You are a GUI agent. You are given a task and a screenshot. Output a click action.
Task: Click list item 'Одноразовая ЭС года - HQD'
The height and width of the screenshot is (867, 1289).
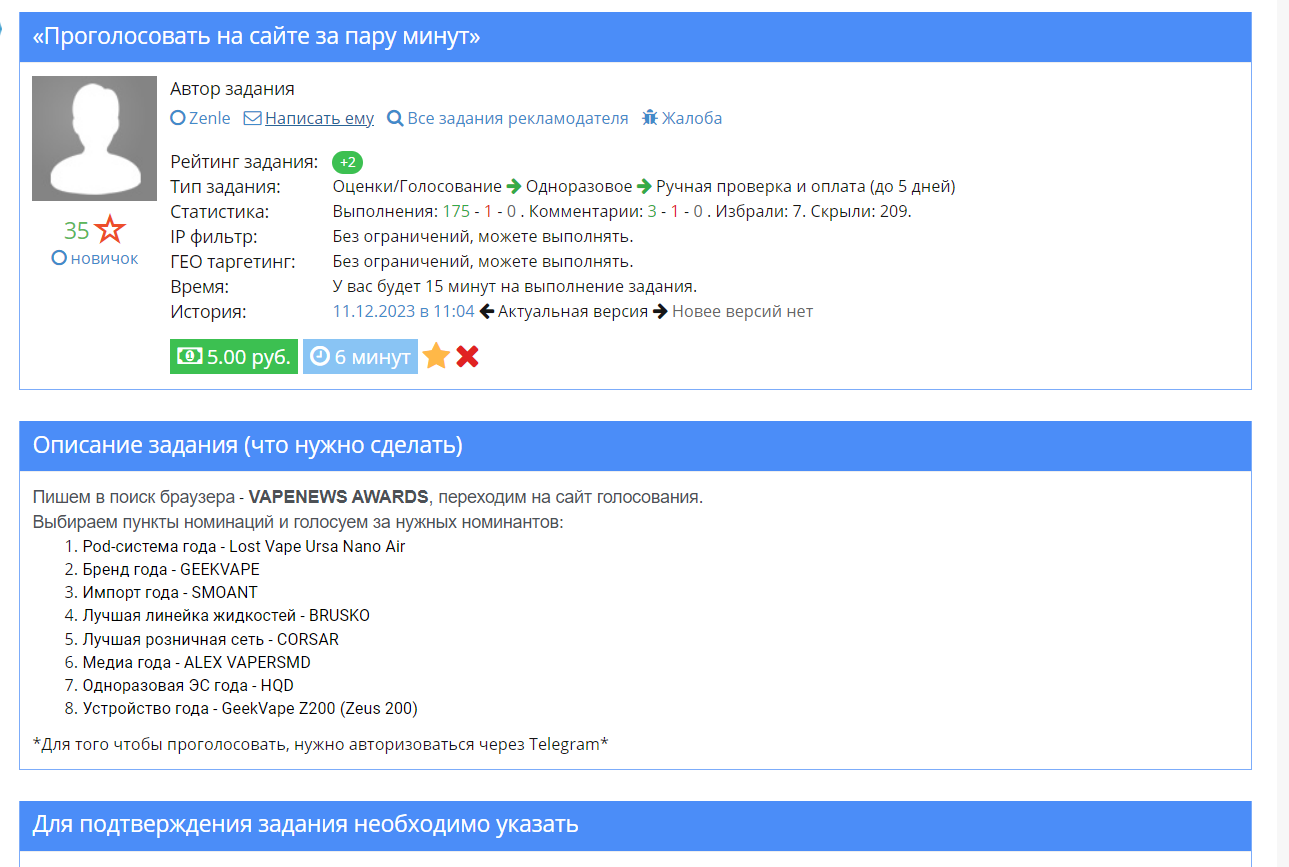pyautogui.click(x=188, y=685)
